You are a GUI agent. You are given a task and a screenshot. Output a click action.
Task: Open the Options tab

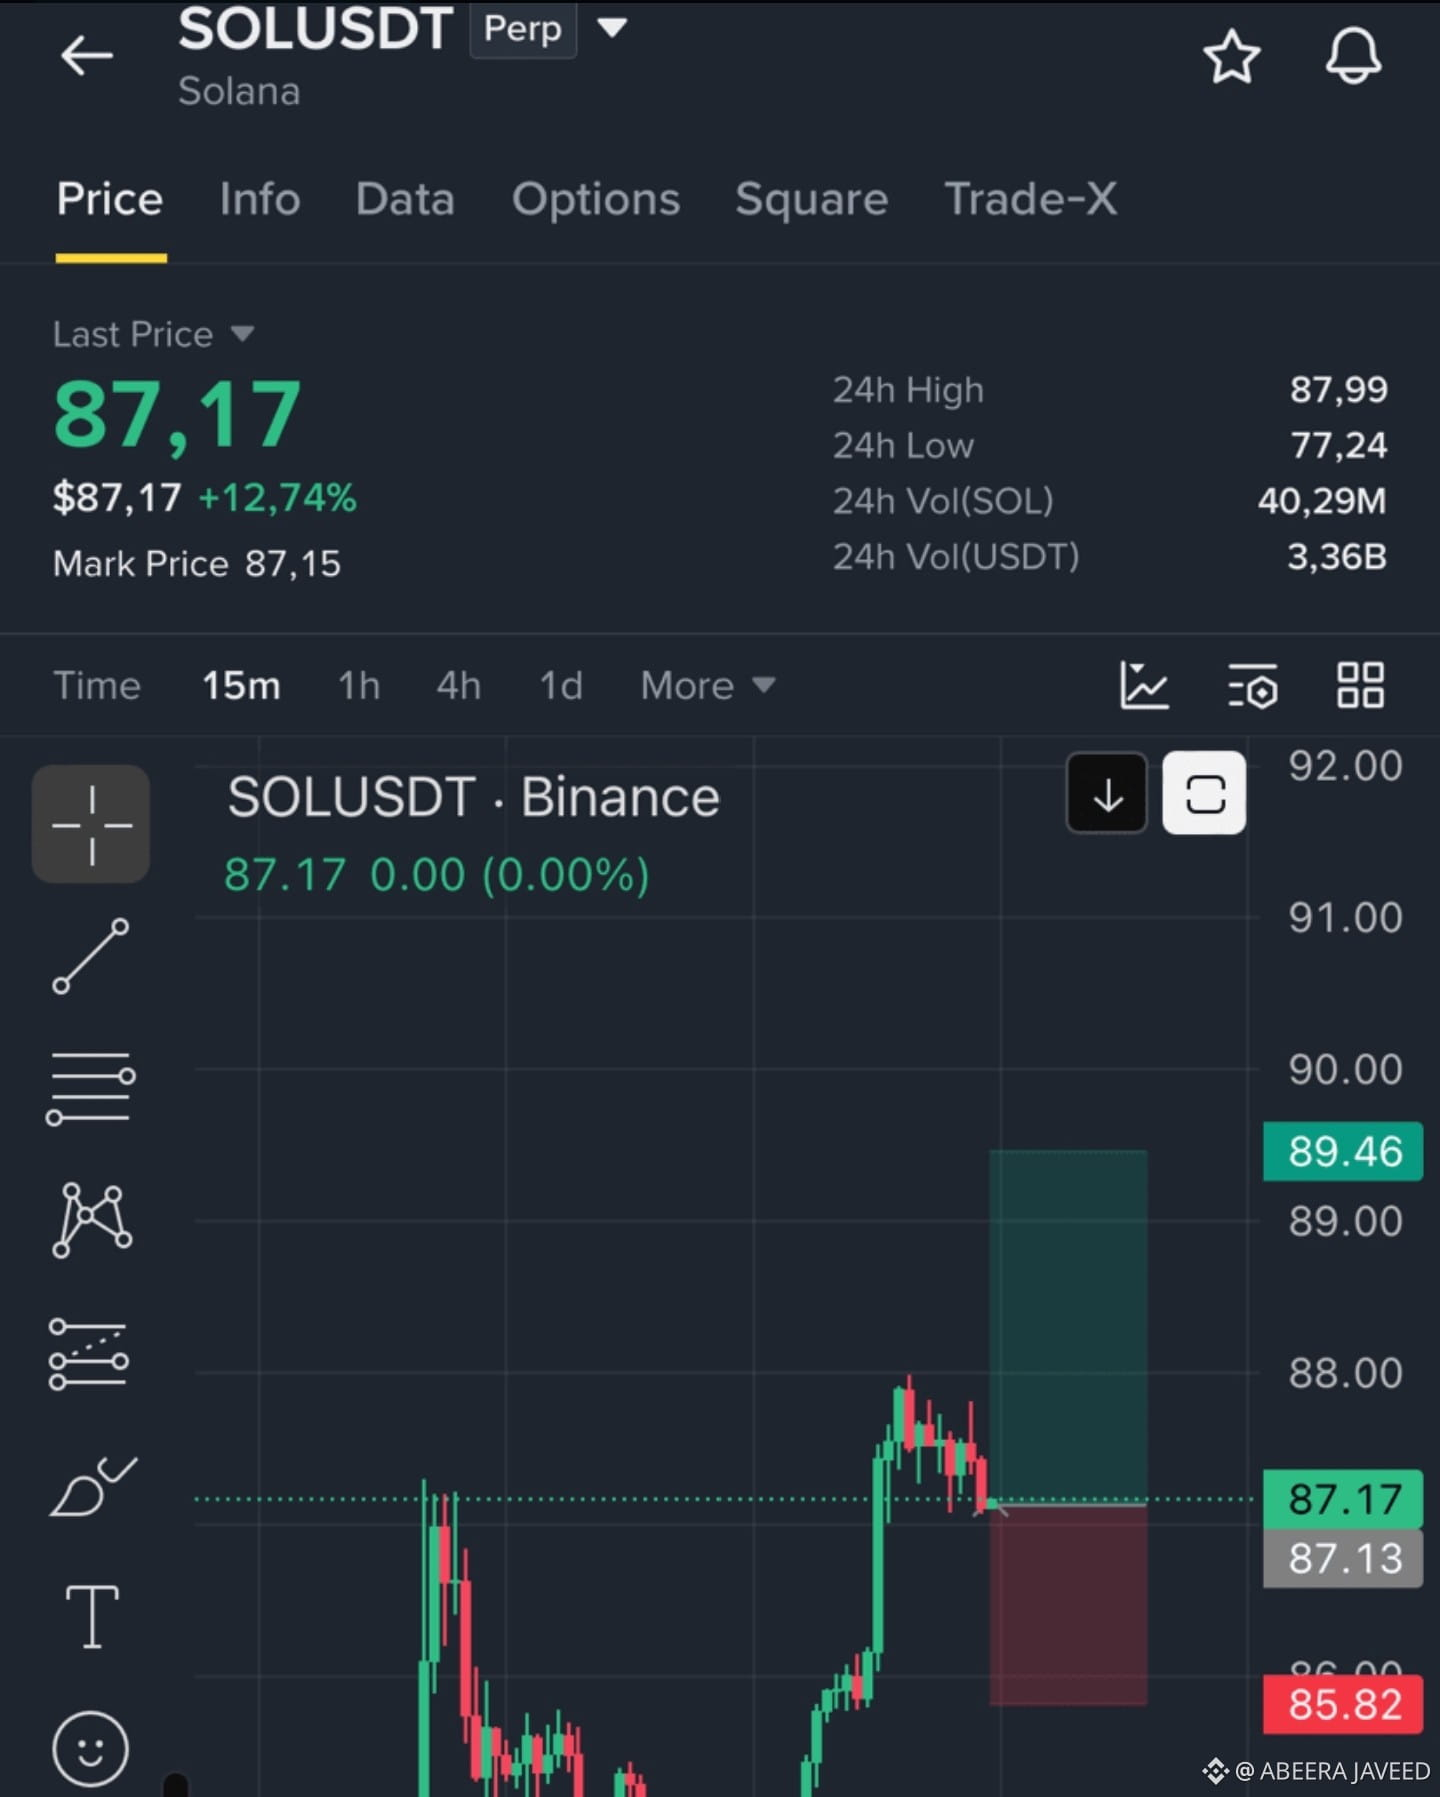point(596,199)
